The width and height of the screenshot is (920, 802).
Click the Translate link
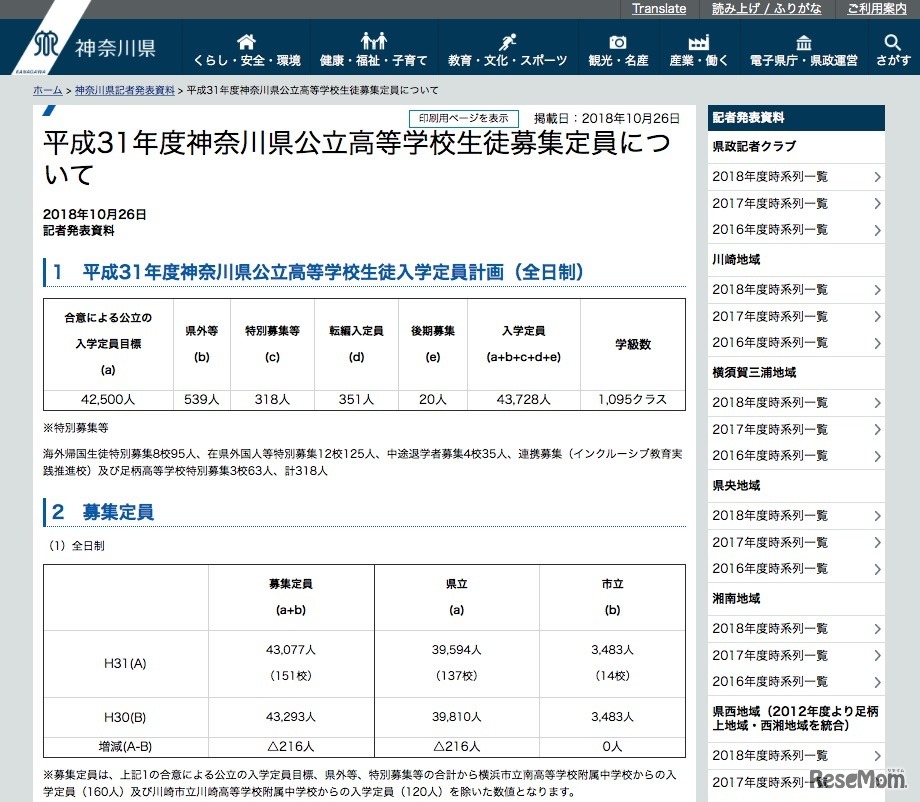(659, 9)
